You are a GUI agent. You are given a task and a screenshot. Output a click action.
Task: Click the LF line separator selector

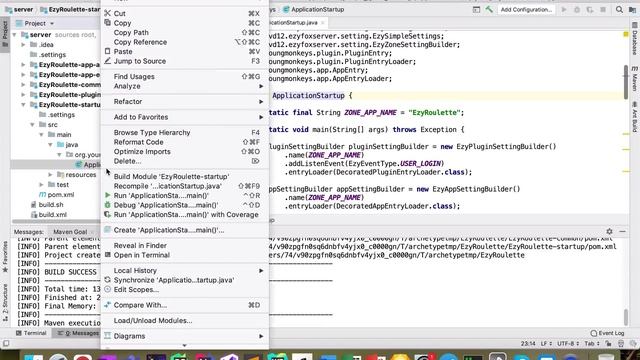[x=547, y=344]
